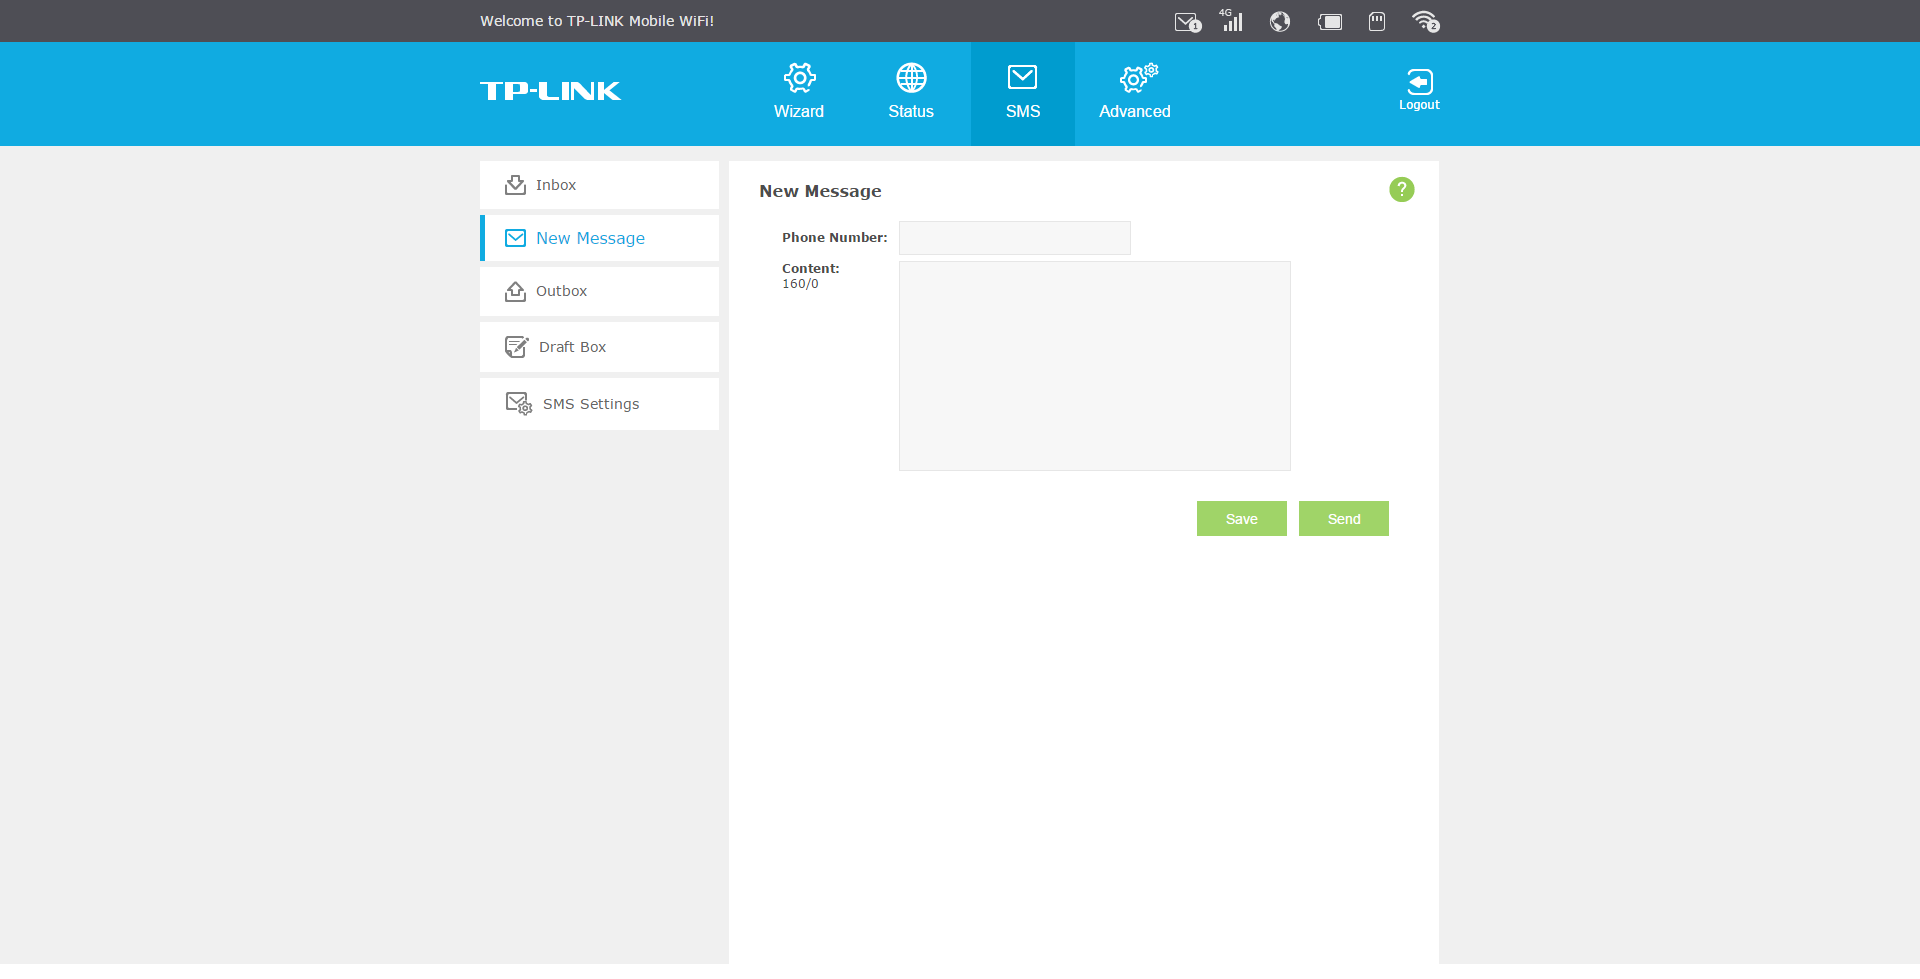The height and width of the screenshot is (979, 1920).
Task: Go to the Wizard tab
Action: [799, 93]
